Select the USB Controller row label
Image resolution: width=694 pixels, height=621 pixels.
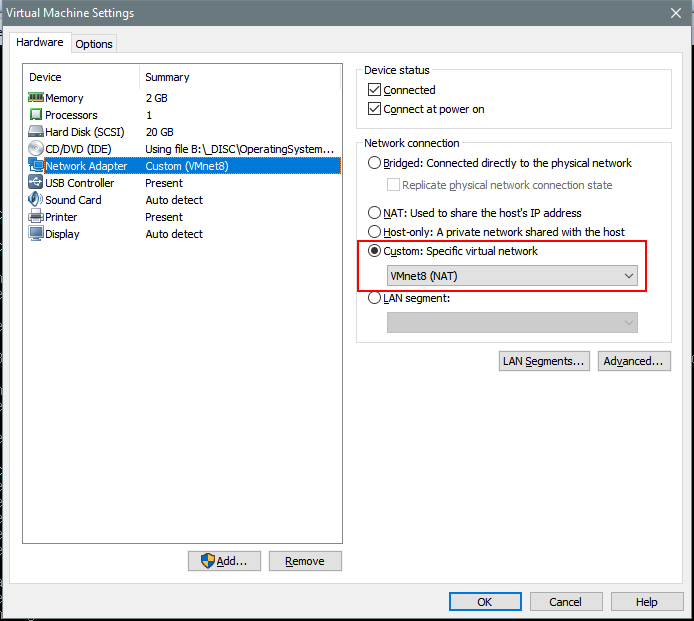[80, 183]
